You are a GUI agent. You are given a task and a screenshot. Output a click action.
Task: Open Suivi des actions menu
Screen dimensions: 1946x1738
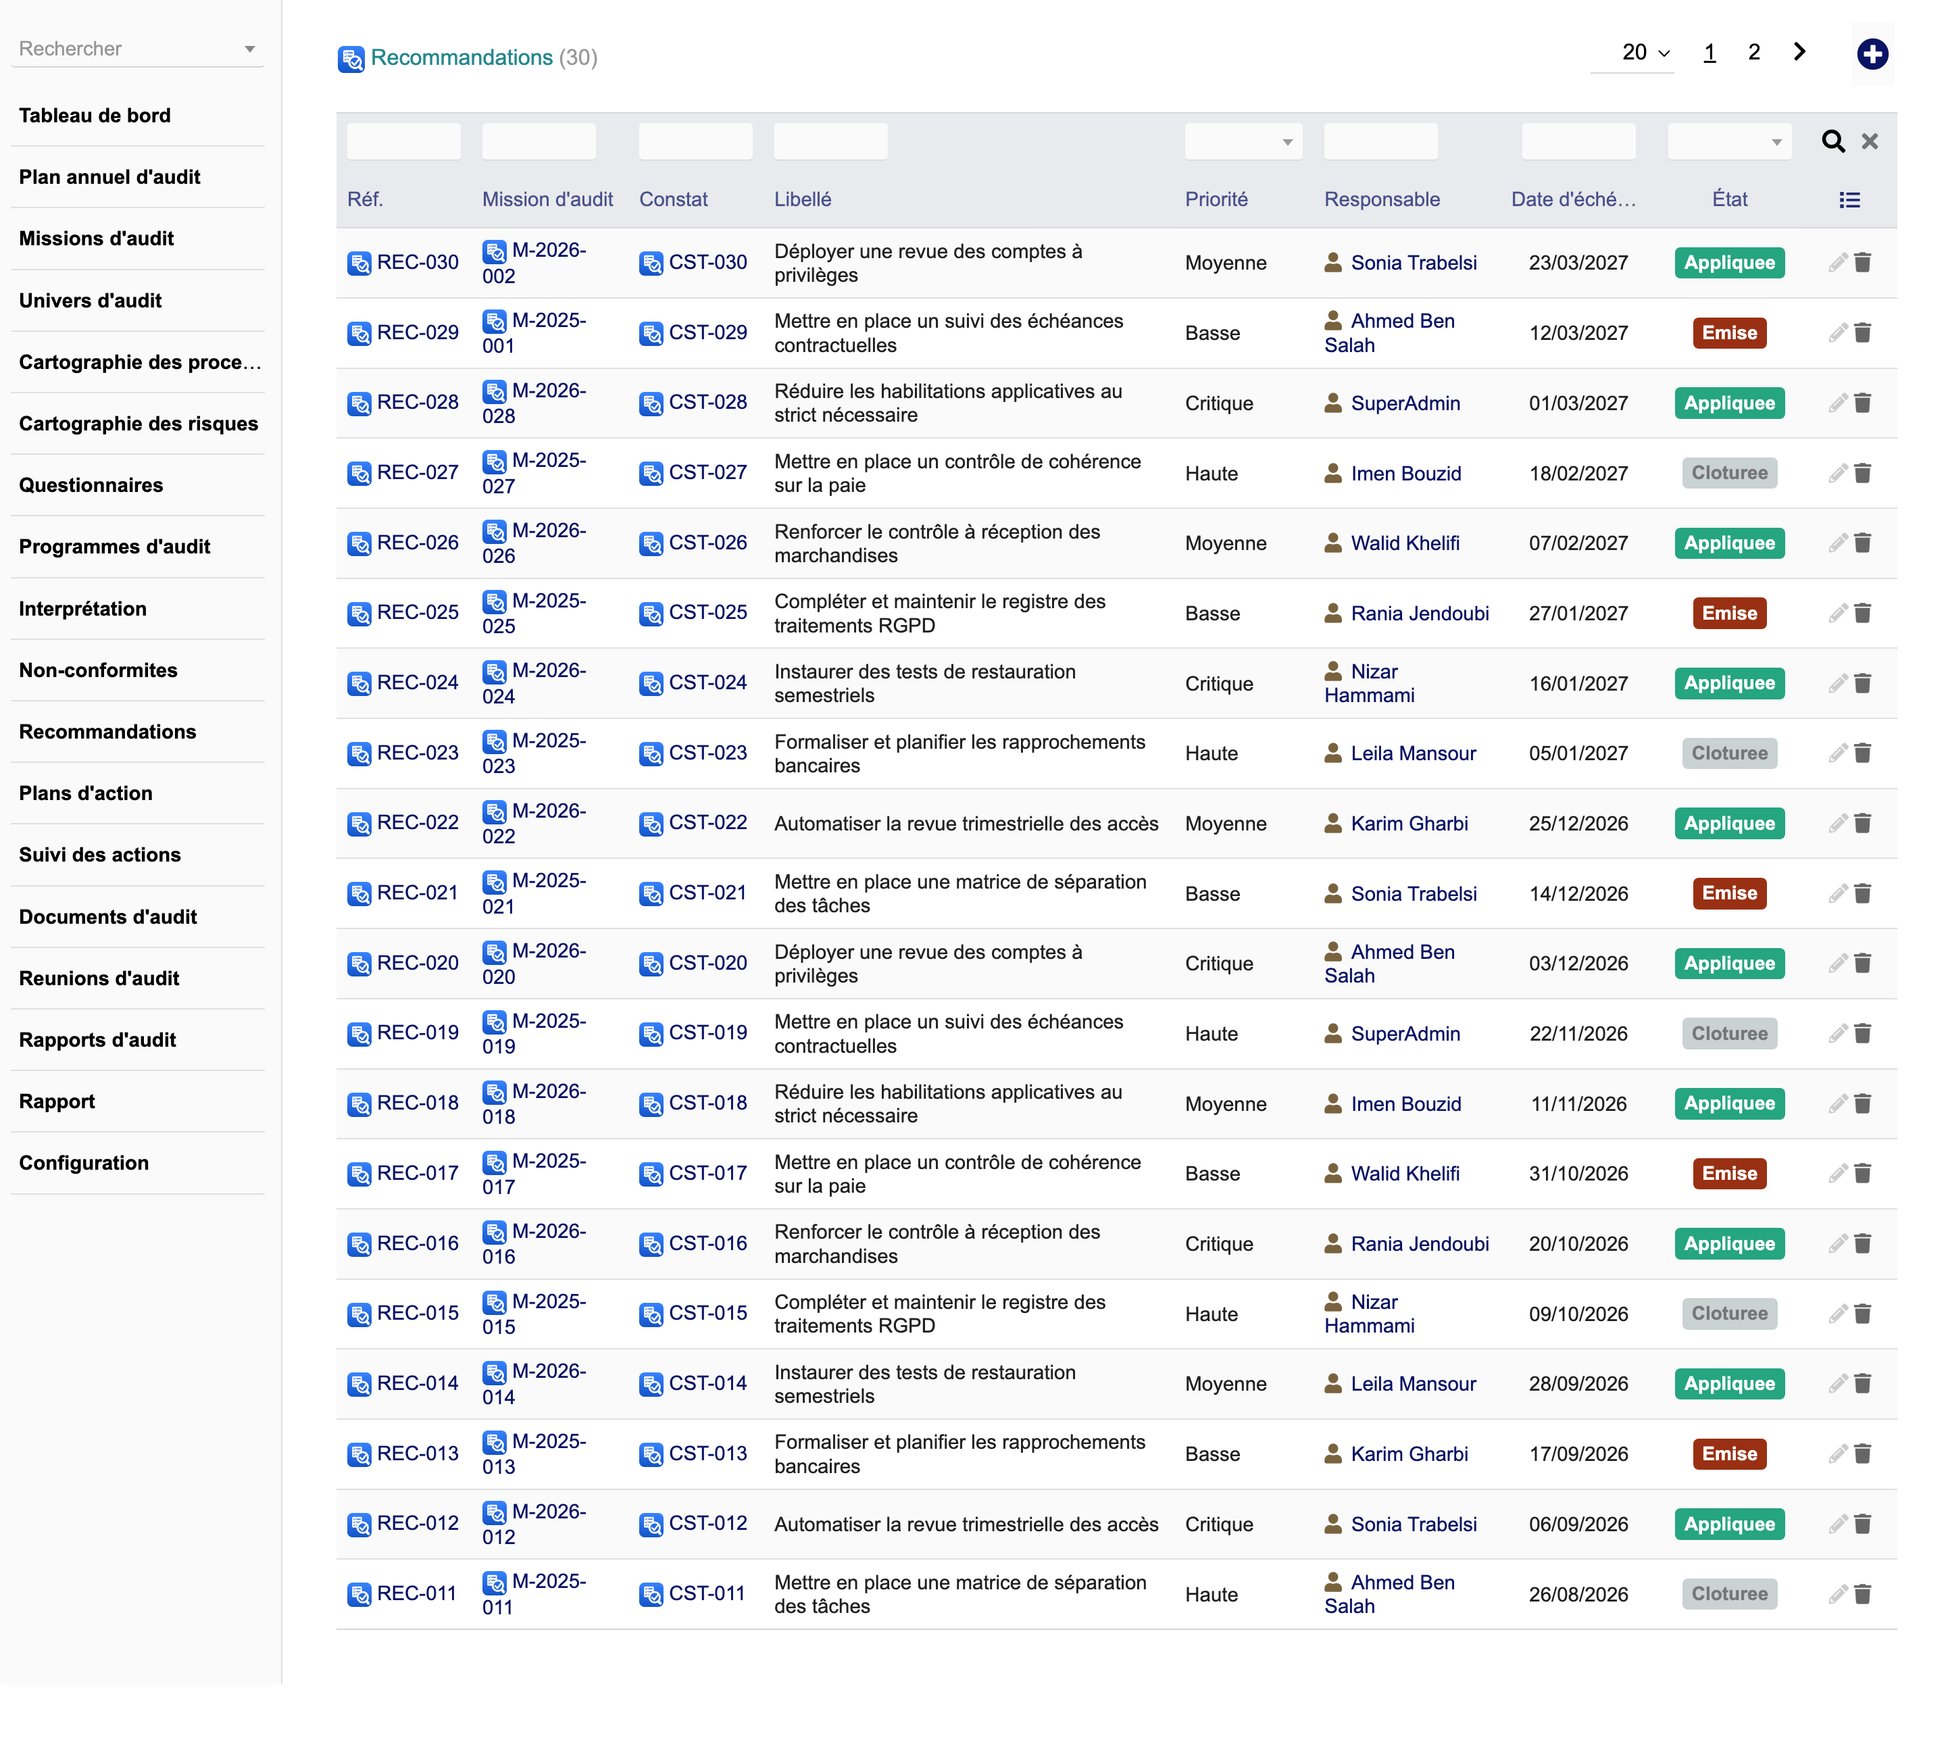(x=100, y=855)
